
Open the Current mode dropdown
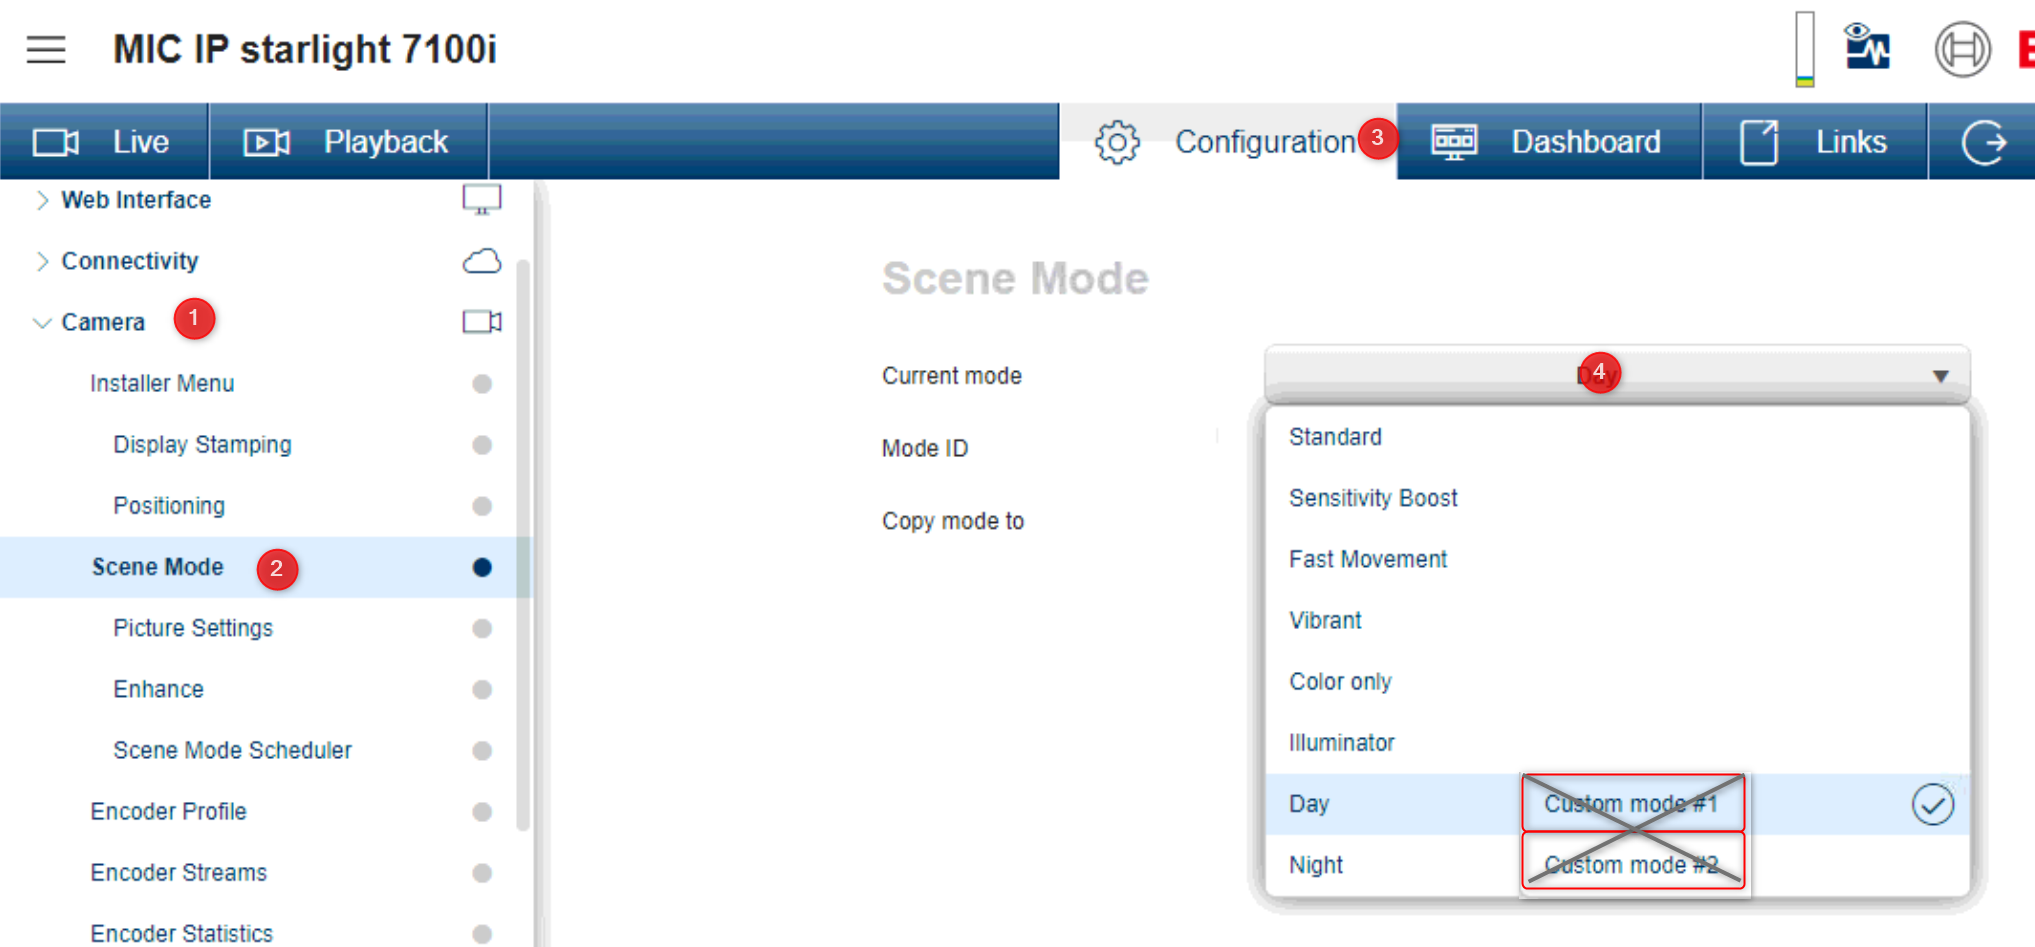[x=1617, y=375]
